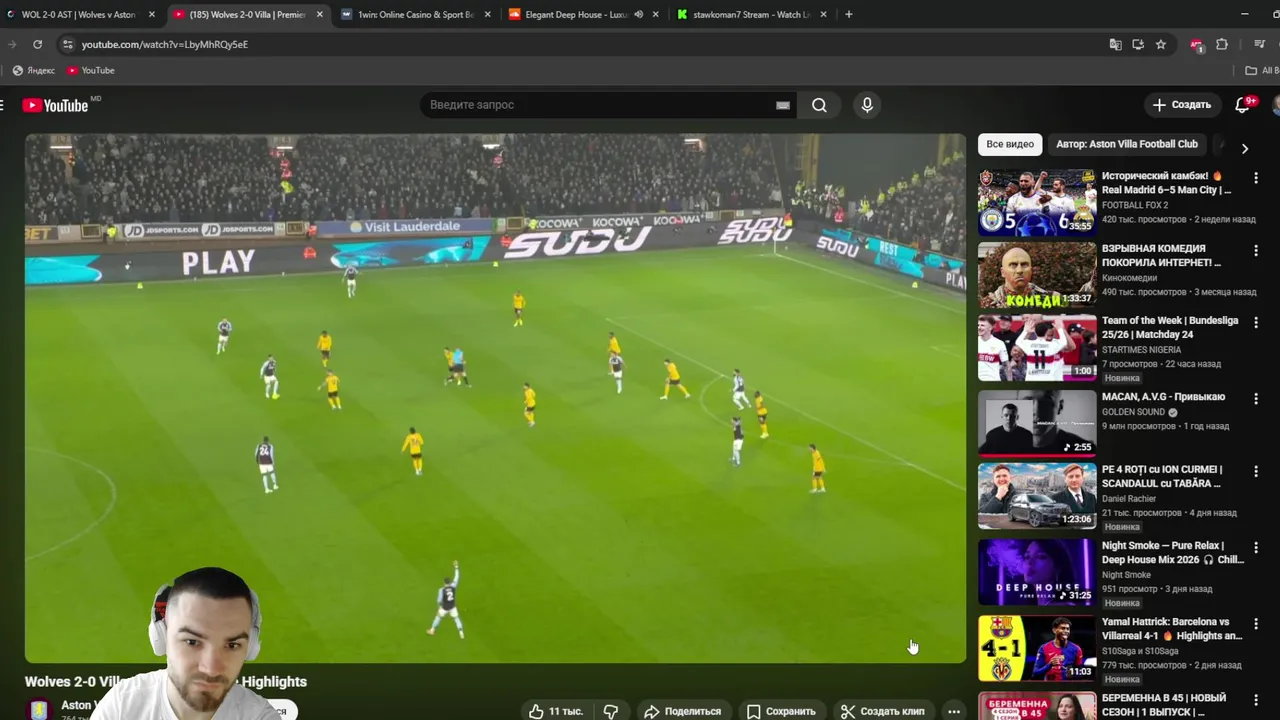Screen dimensions: 1280x720
Task: Click the YouTube logo home link
Action: (56, 105)
